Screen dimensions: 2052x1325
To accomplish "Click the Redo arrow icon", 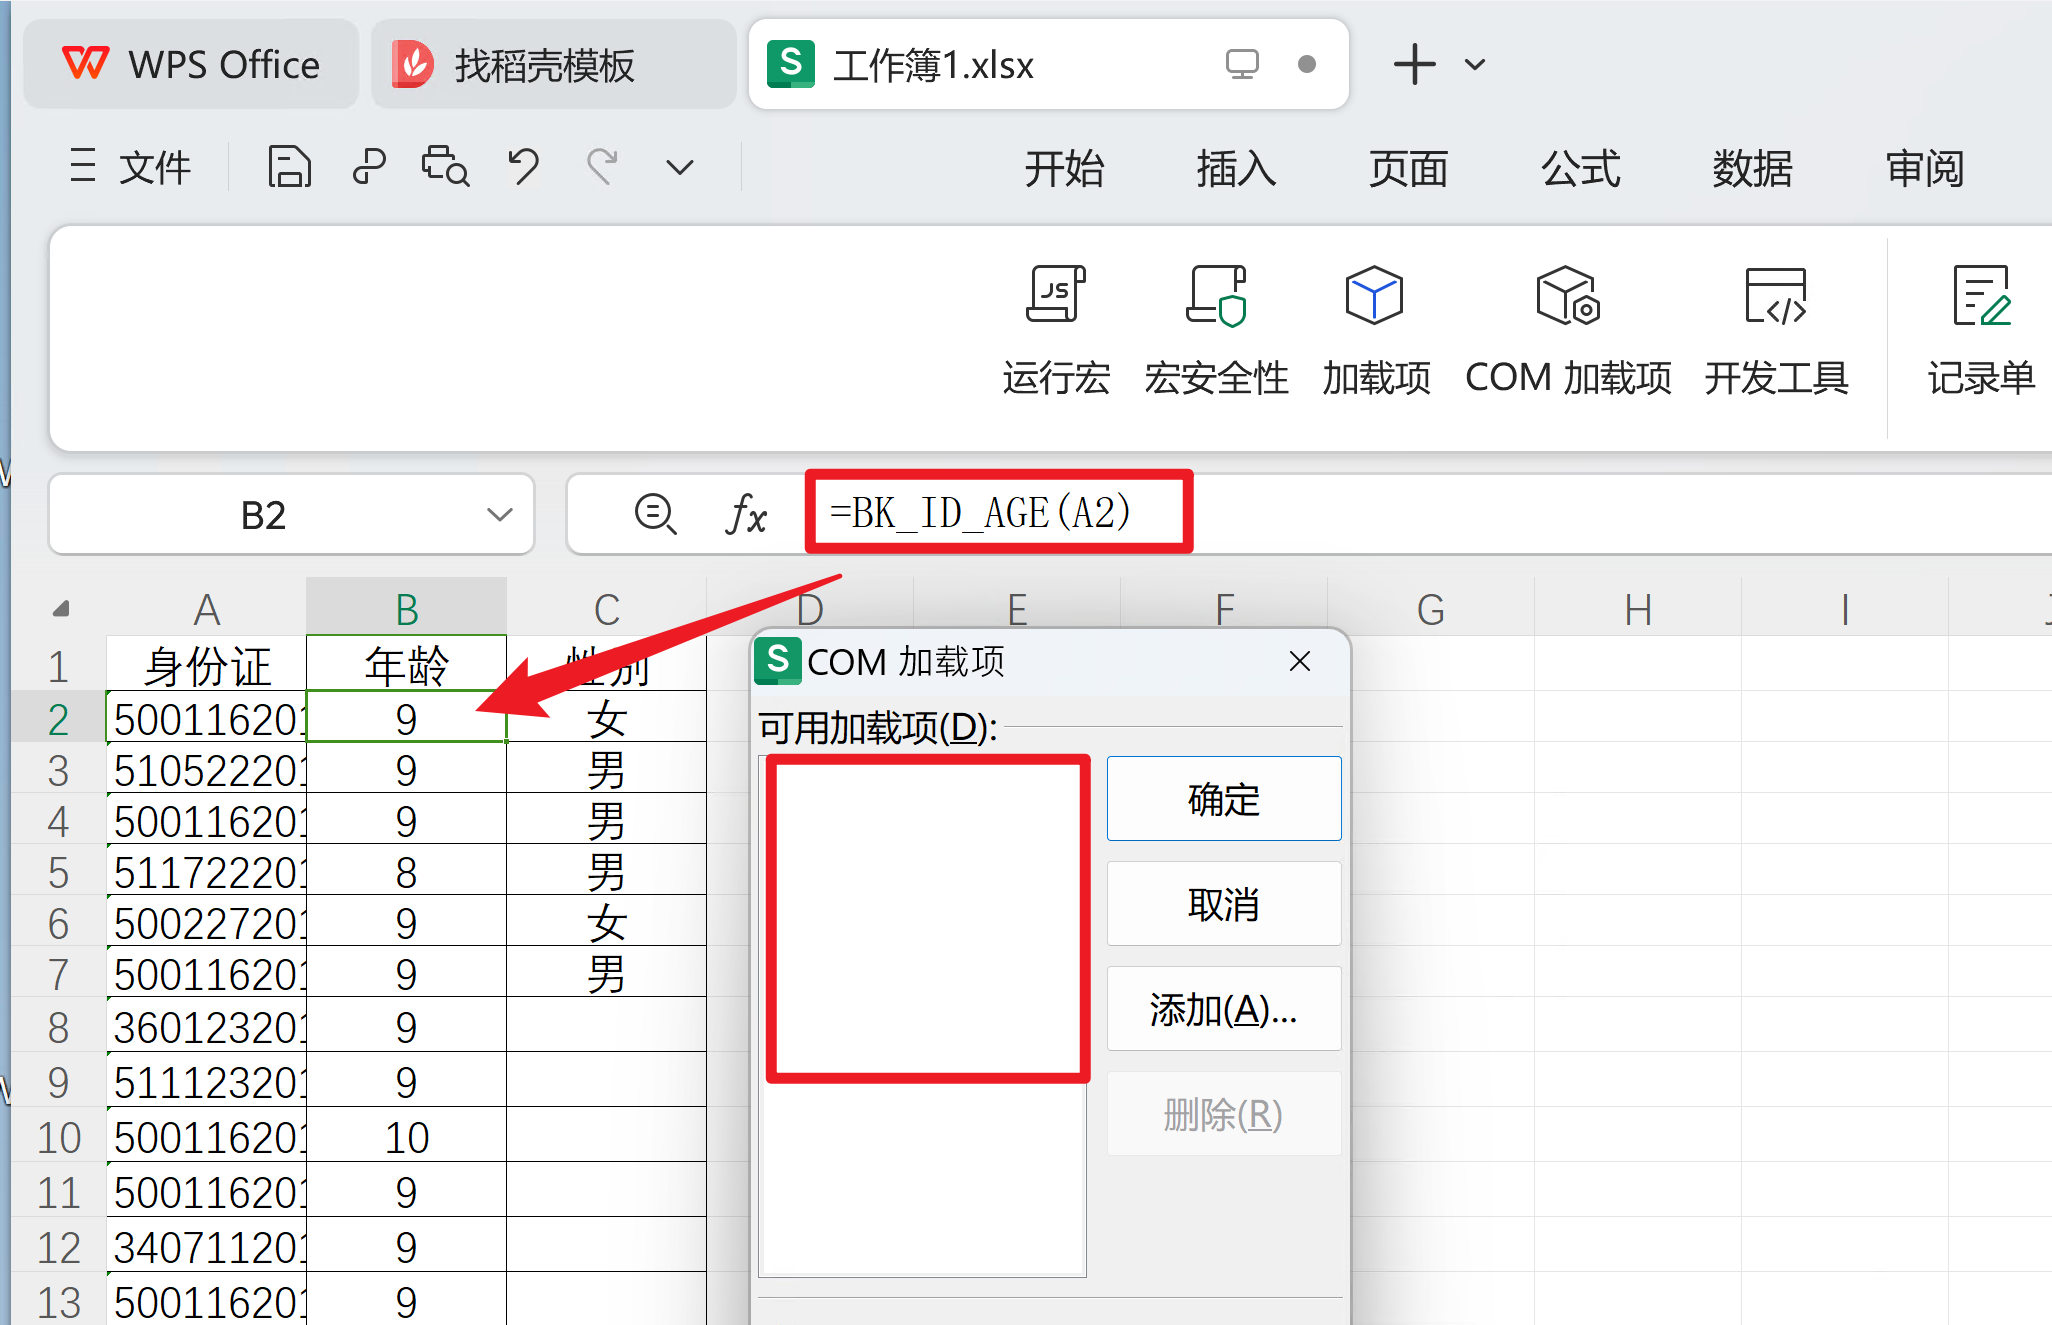I will point(602,167).
